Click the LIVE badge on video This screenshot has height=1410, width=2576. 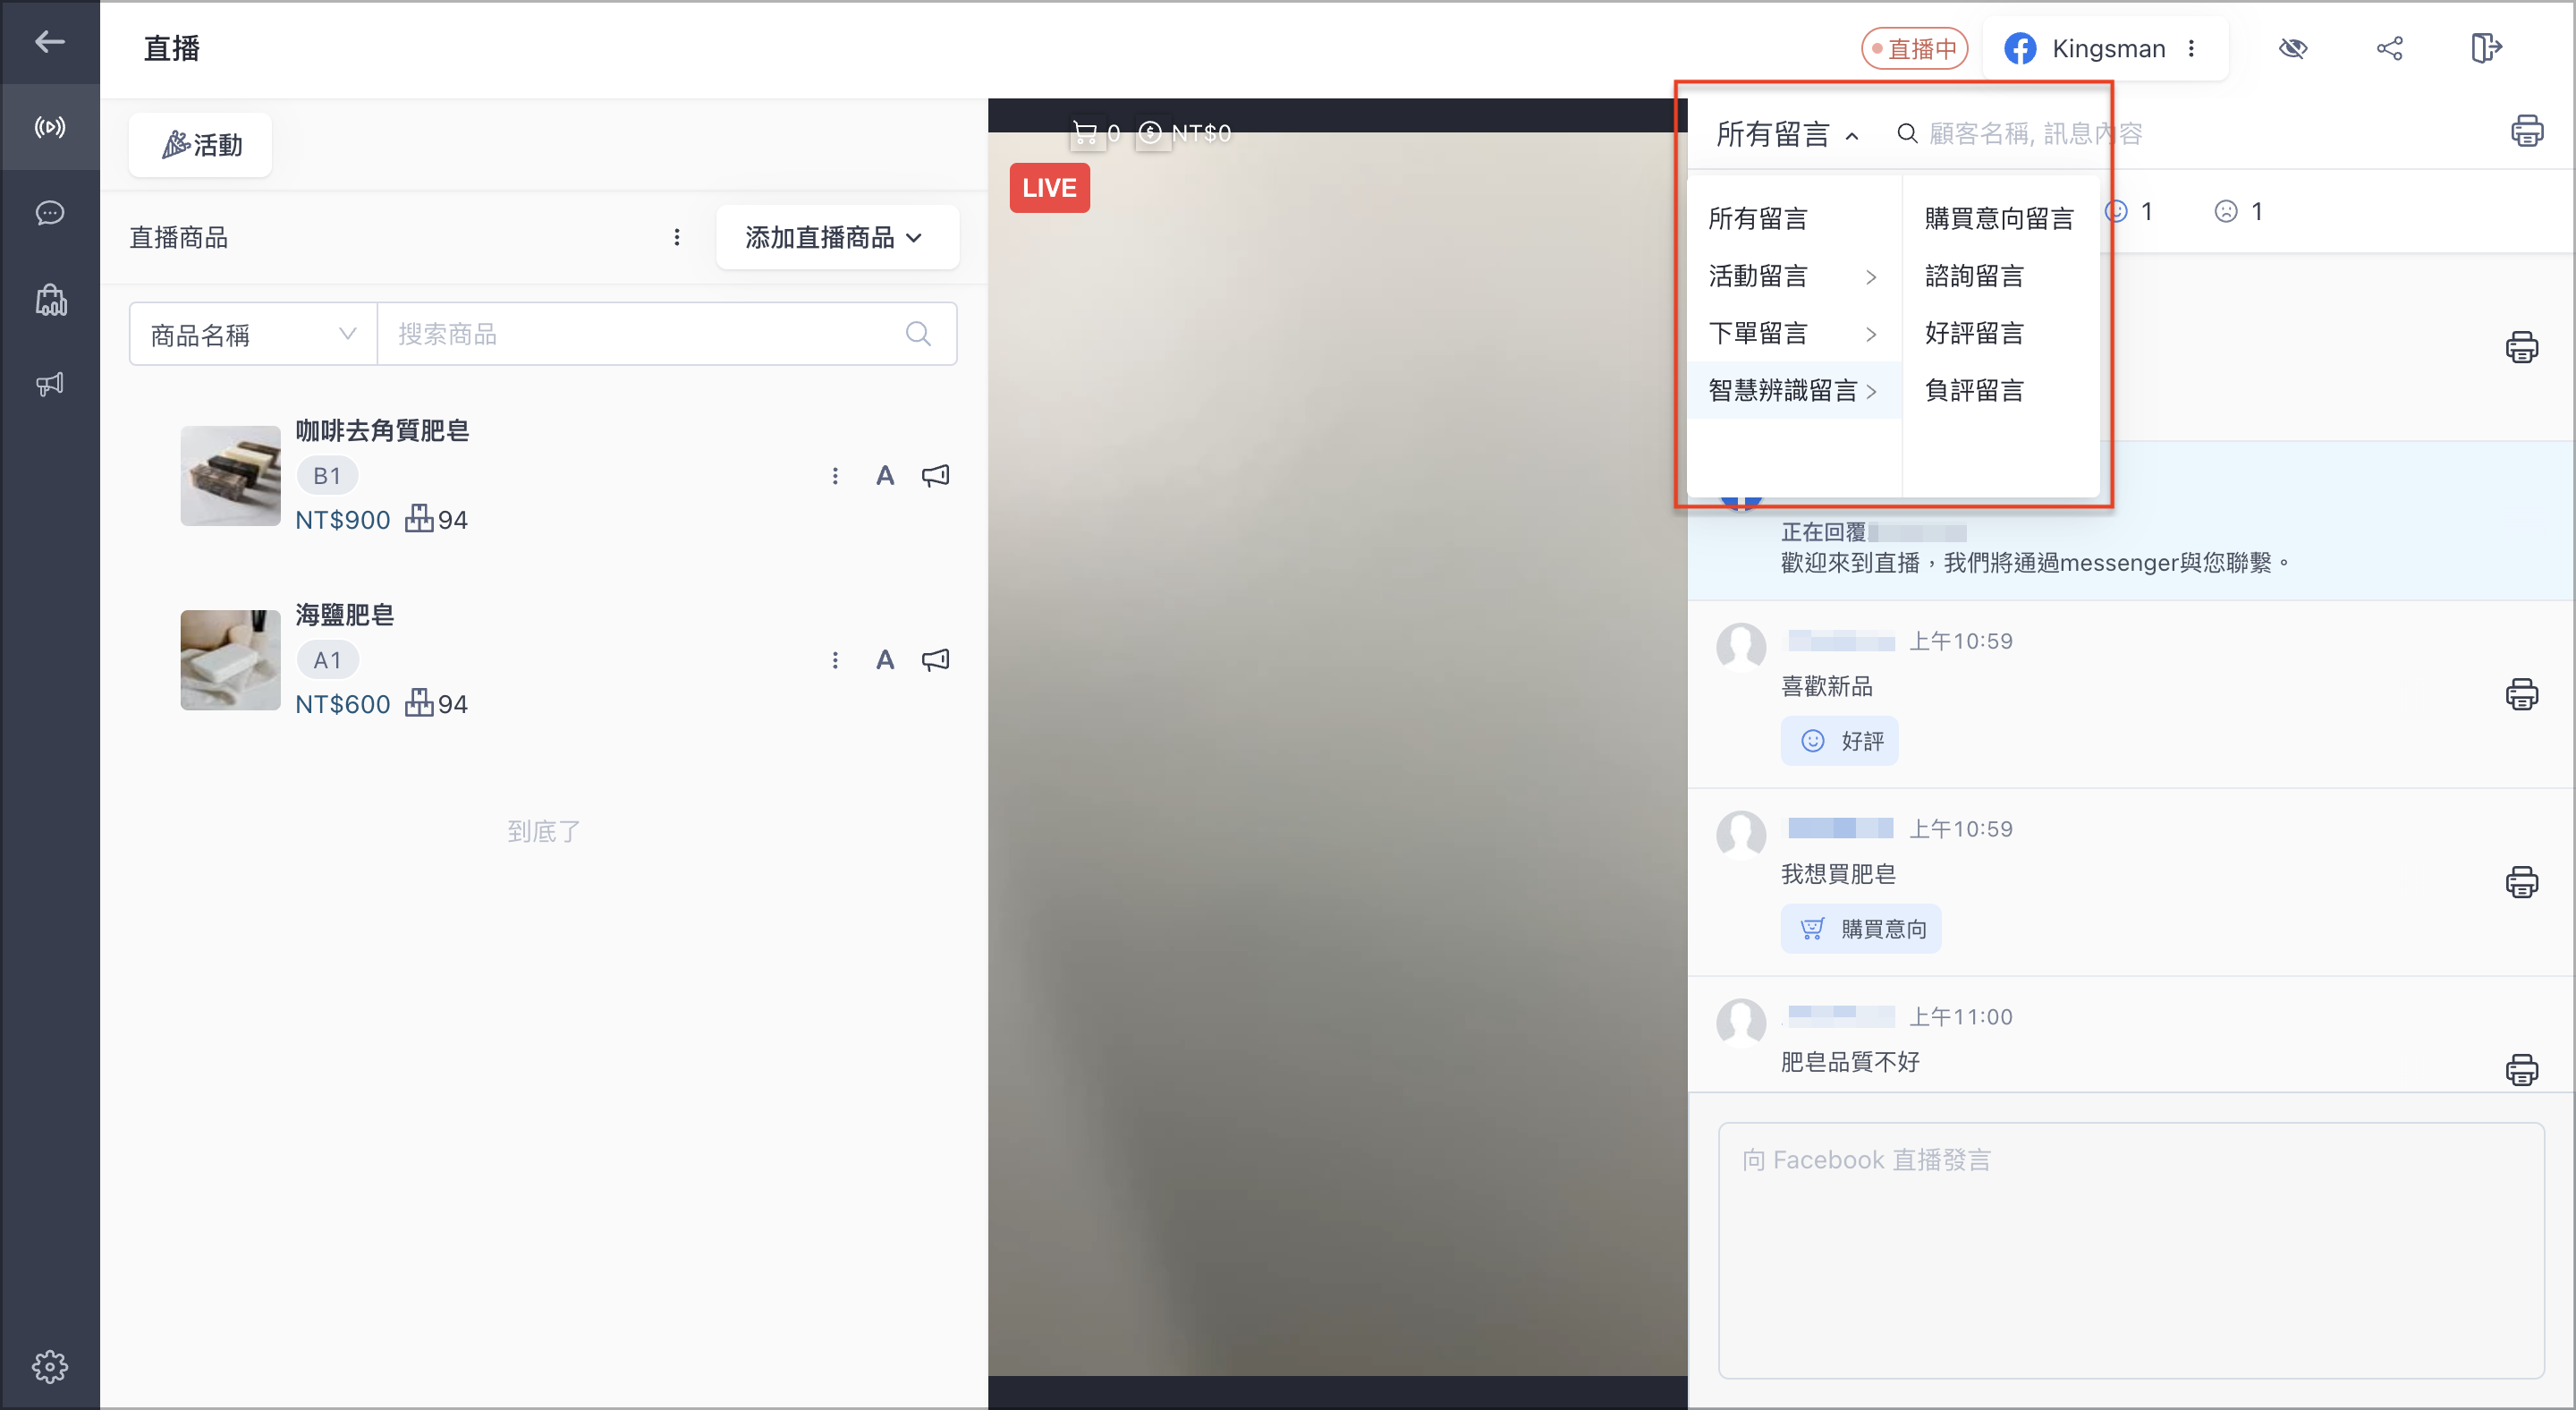tap(1049, 188)
